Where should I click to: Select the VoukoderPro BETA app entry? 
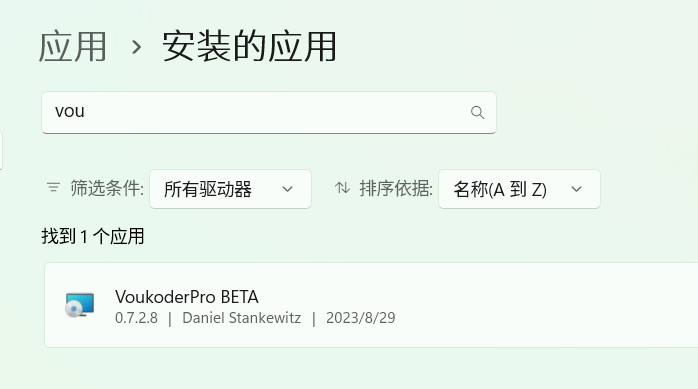[371, 305]
